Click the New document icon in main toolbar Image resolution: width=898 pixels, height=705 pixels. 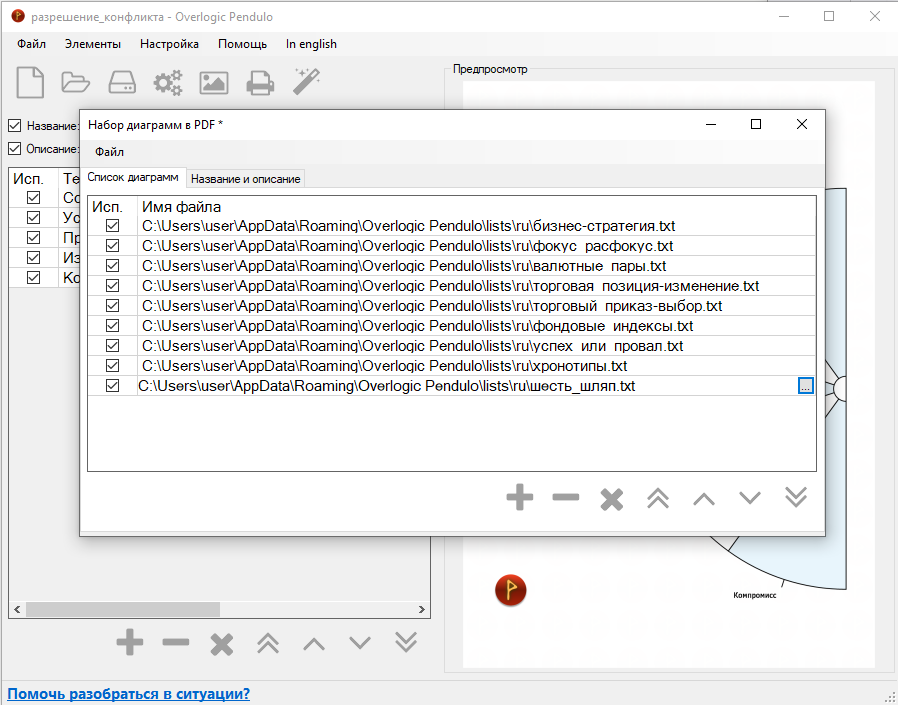point(30,82)
